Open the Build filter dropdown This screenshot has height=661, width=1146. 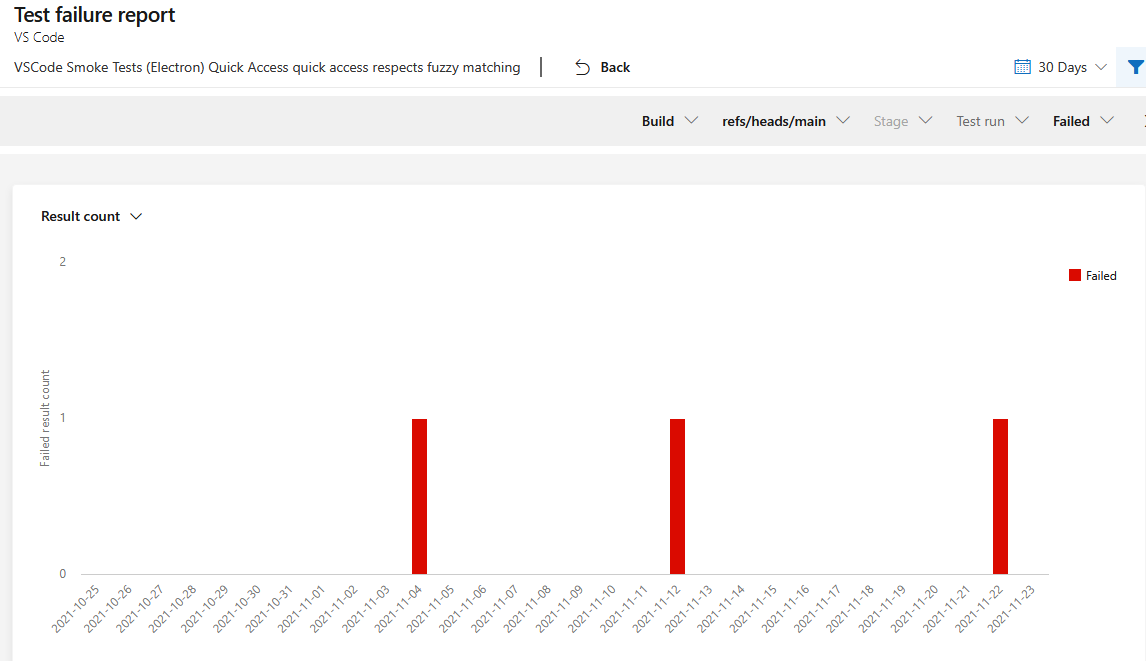670,121
